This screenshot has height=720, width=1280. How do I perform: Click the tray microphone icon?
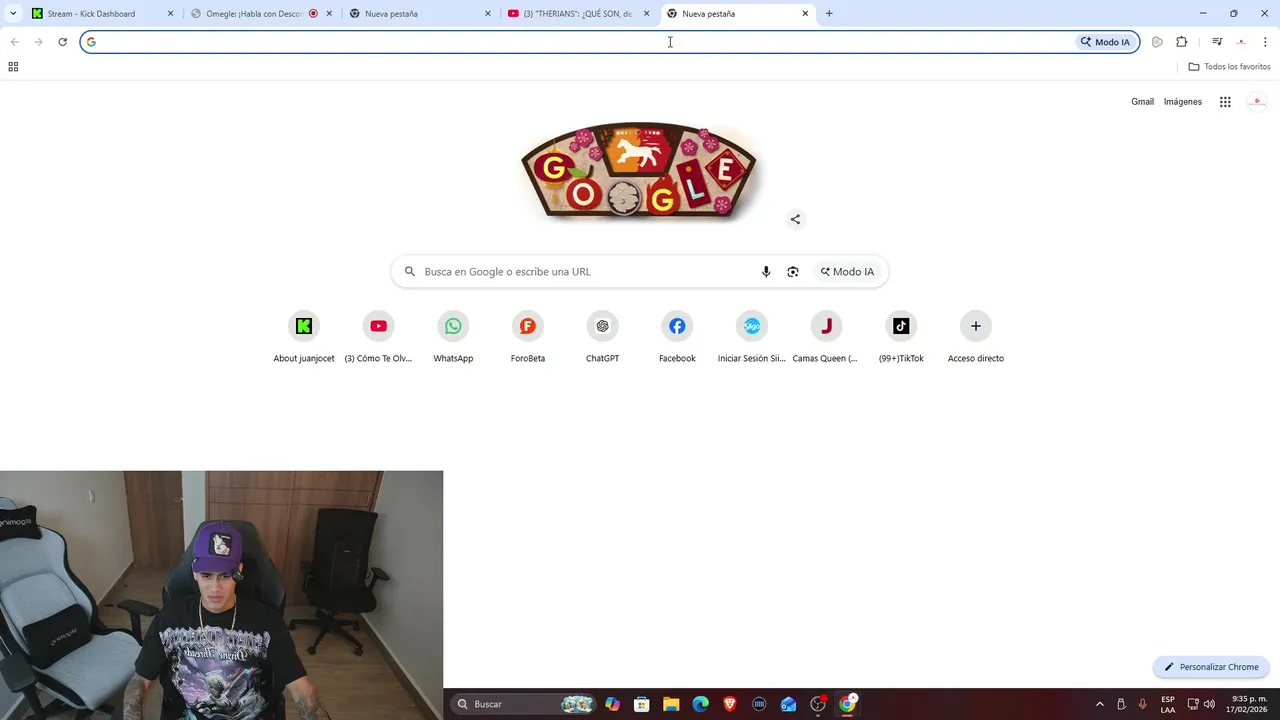coord(1142,704)
